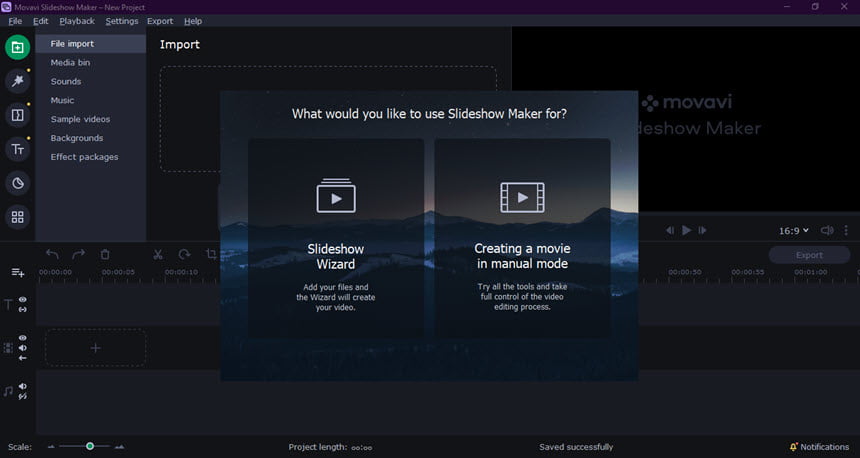Click the Notifications bell icon
Screen dimensions: 860x458
(793, 447)
